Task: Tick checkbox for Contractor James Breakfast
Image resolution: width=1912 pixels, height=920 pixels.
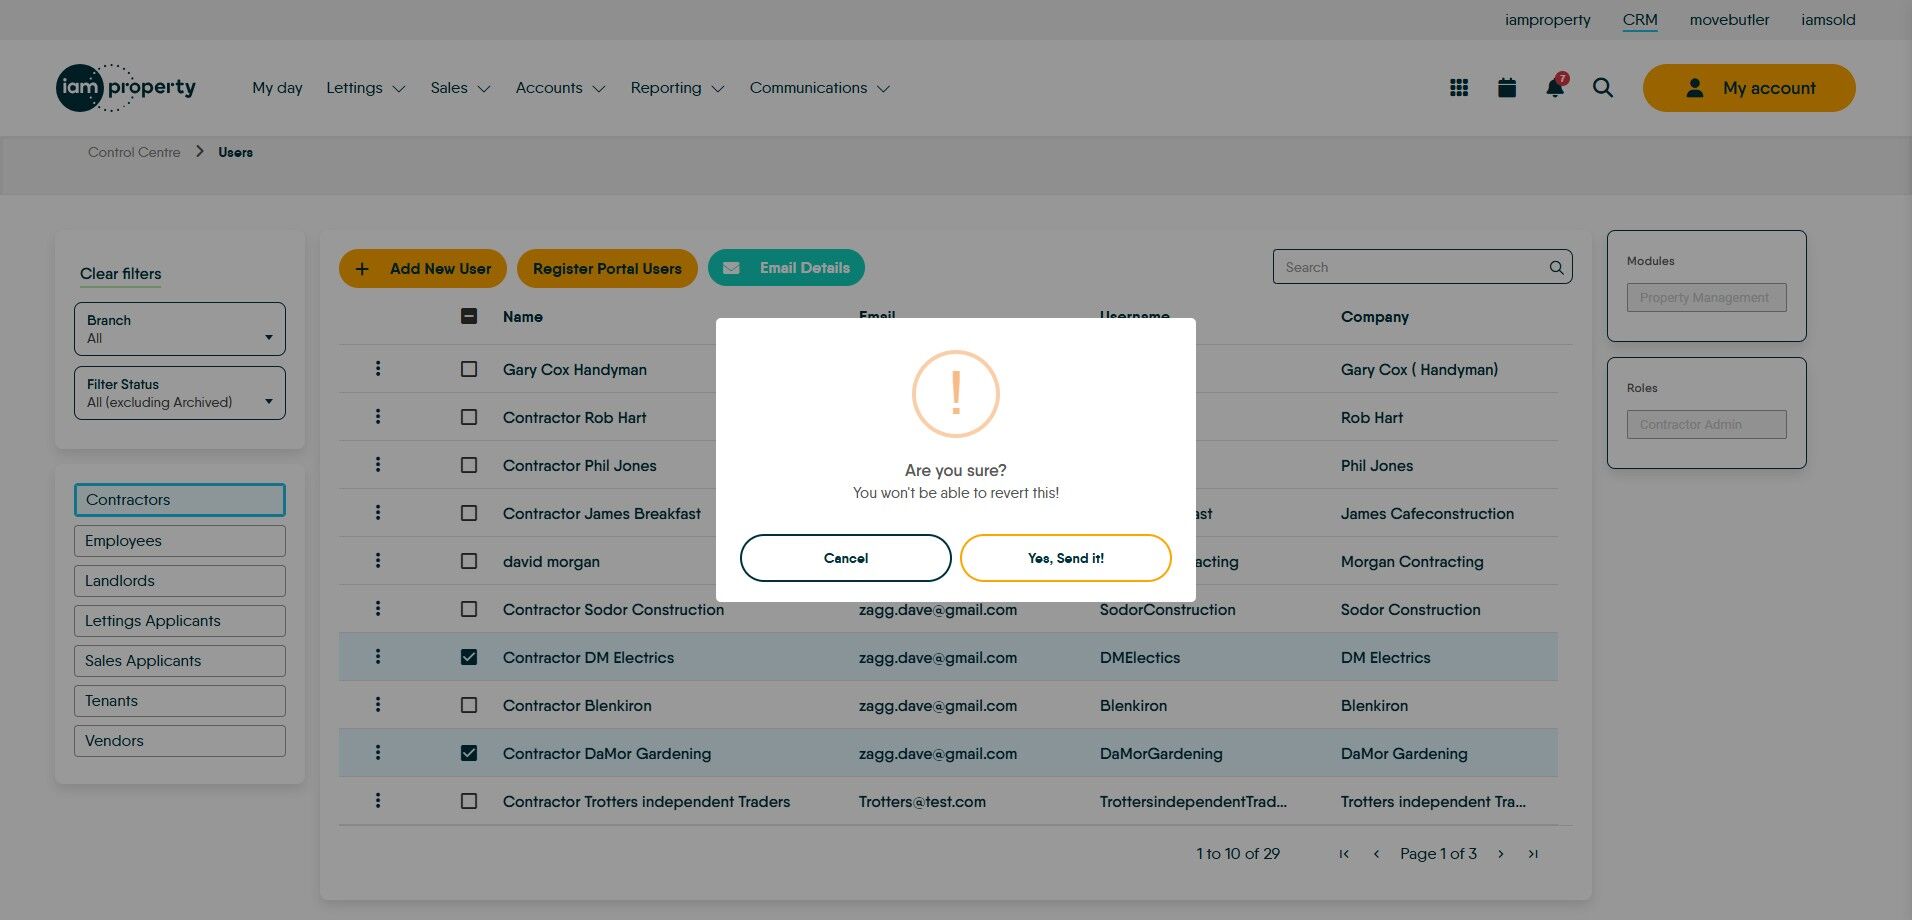Action: pos(469,513)
